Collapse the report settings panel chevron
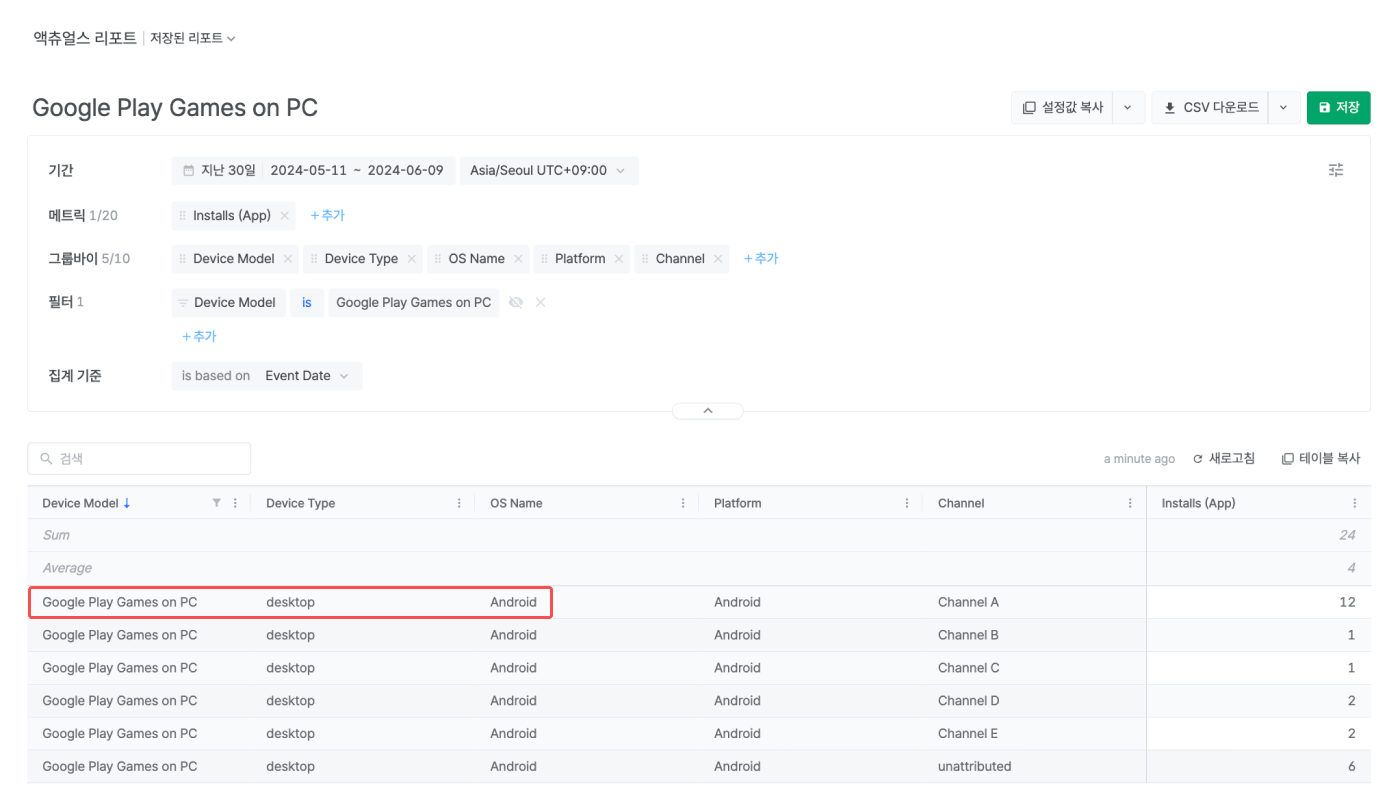This screenshot has height=800, width=1400. (708, 411)
